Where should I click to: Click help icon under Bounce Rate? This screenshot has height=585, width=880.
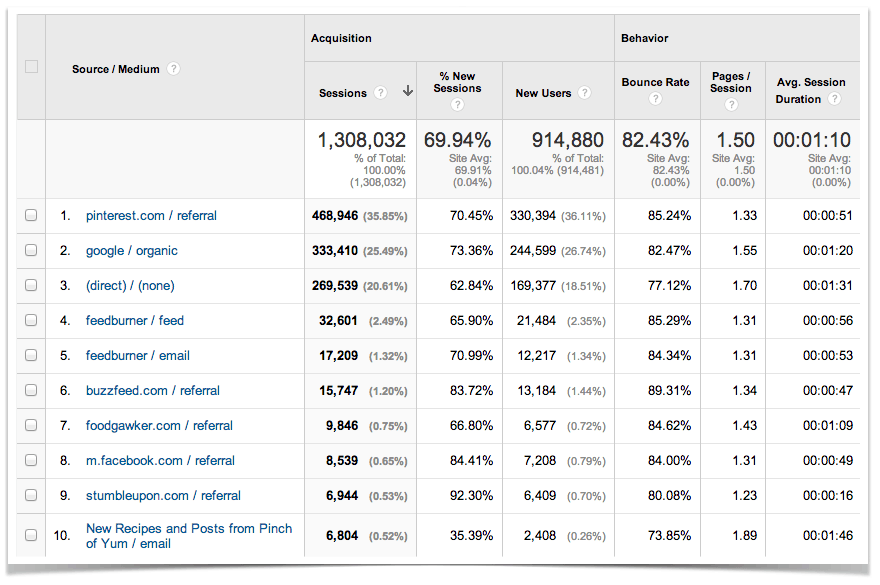[655, 99]
